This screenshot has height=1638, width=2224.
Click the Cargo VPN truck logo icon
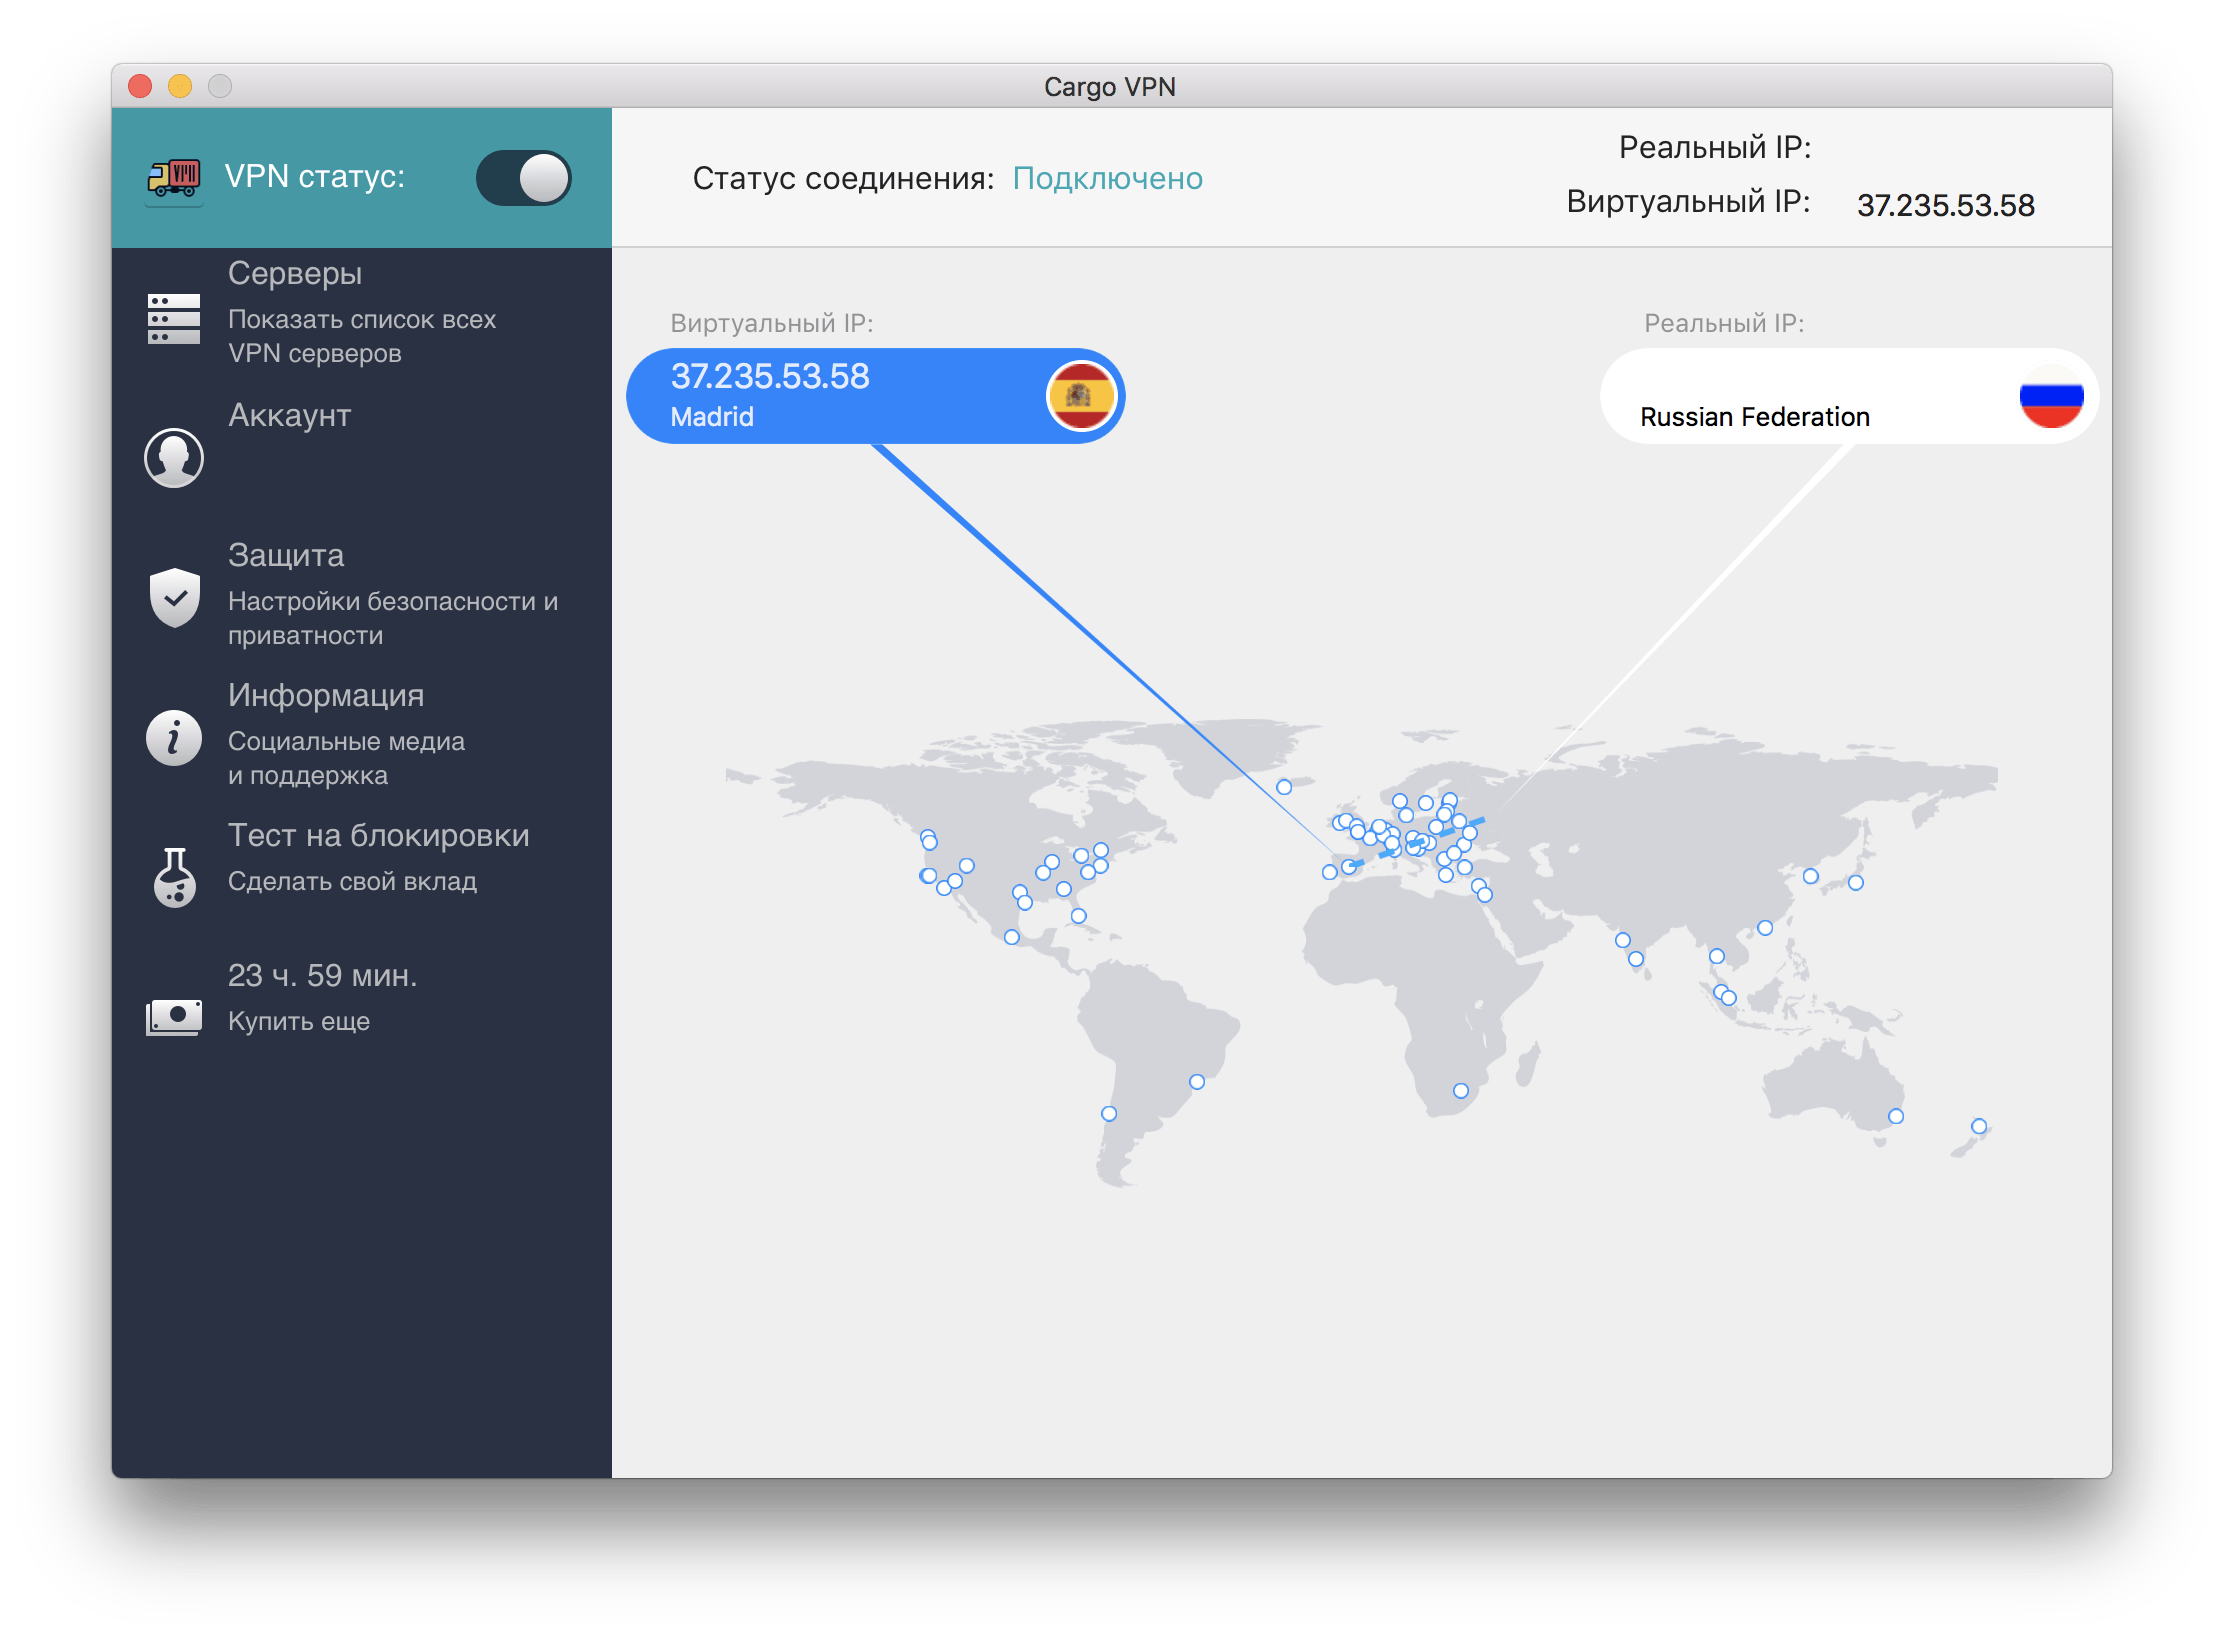[x=174, y=179]
